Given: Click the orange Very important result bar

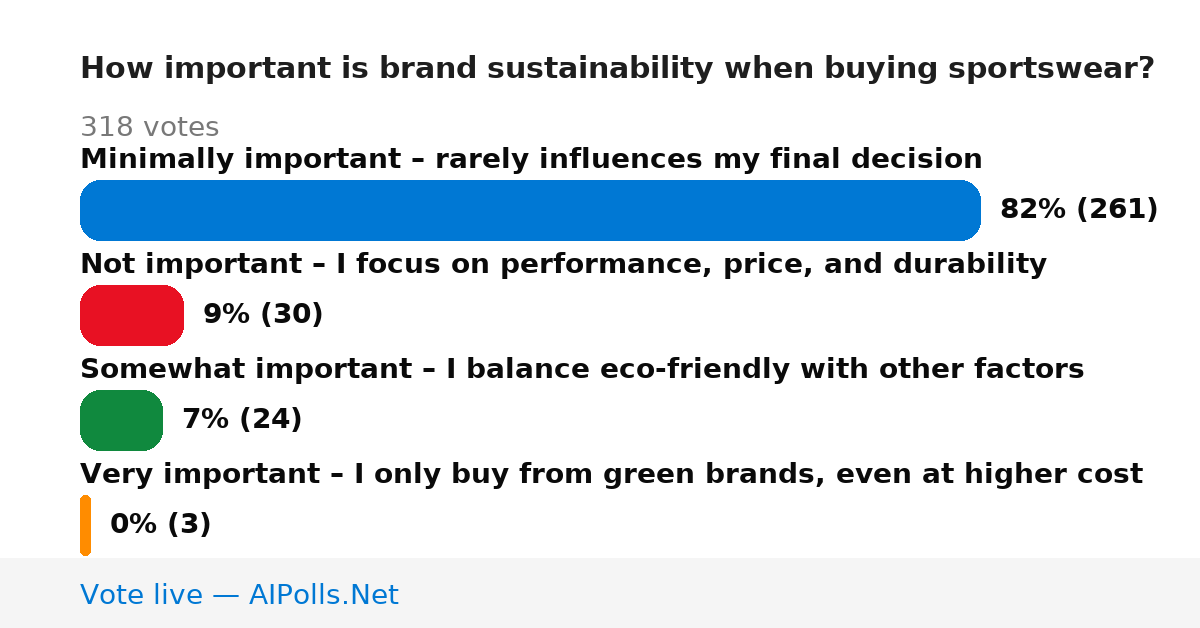Looking at the screenshot, I should [85, 525].
